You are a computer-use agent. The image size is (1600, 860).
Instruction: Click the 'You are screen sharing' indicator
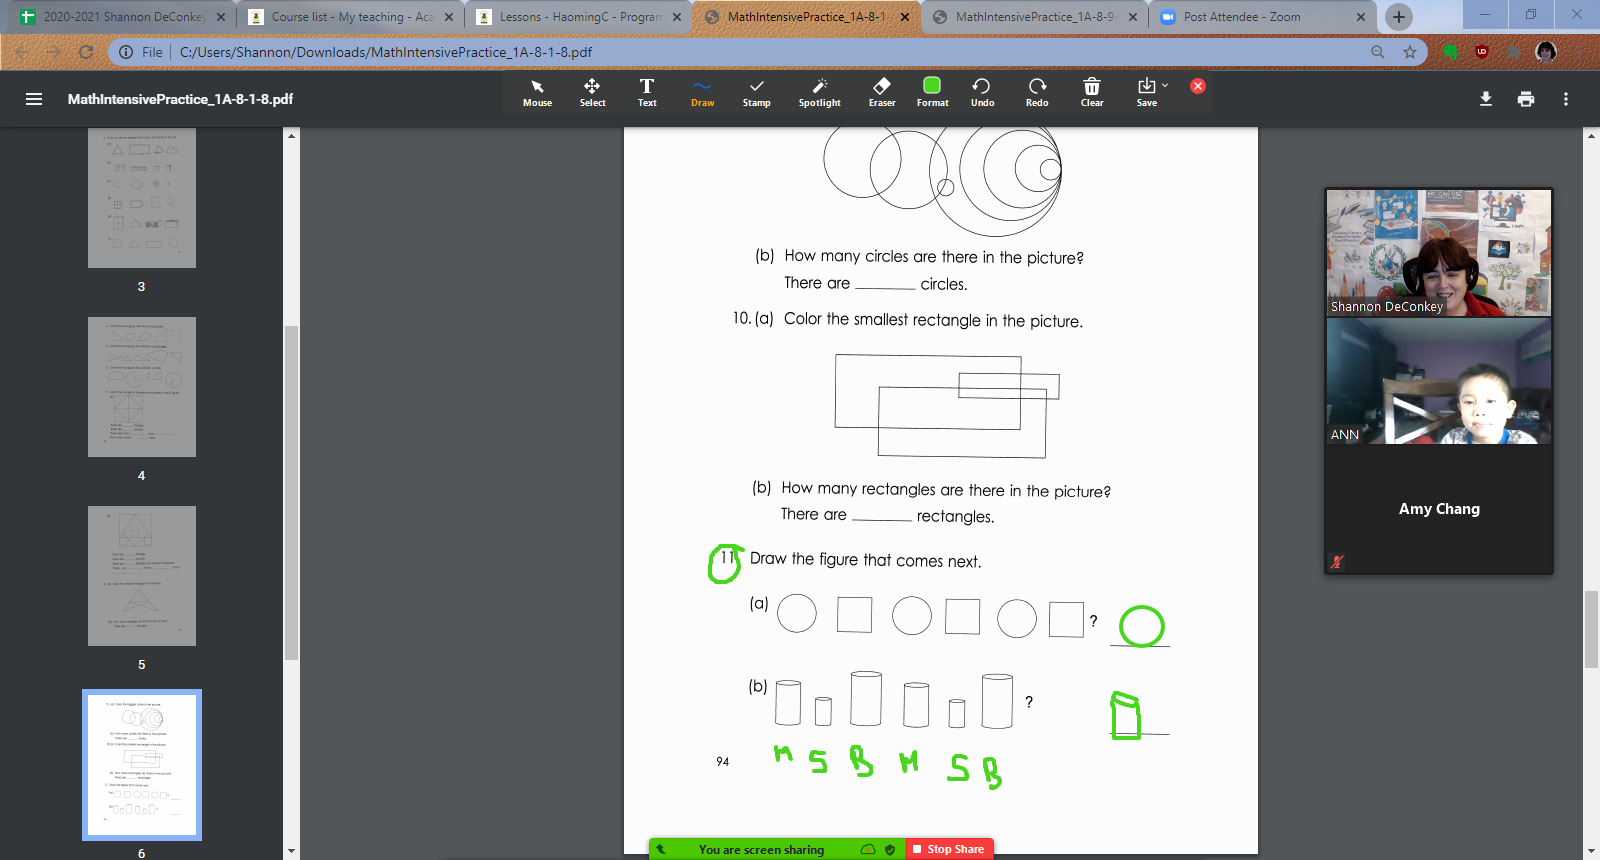761,850
